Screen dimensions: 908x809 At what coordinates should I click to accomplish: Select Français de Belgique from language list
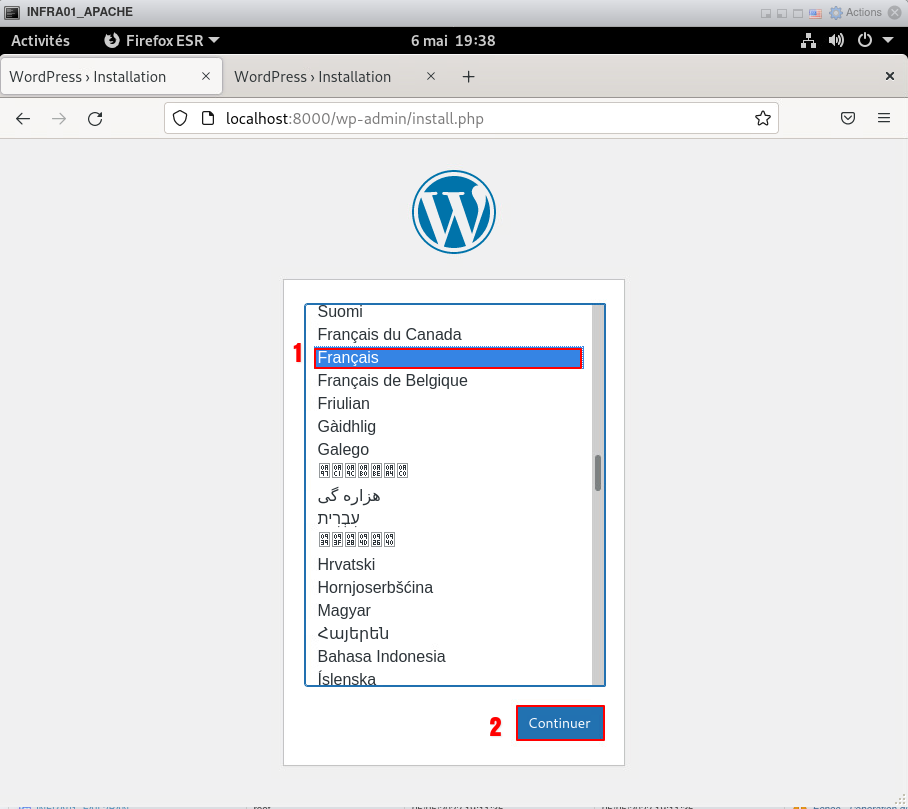click(x=392, y=381)
